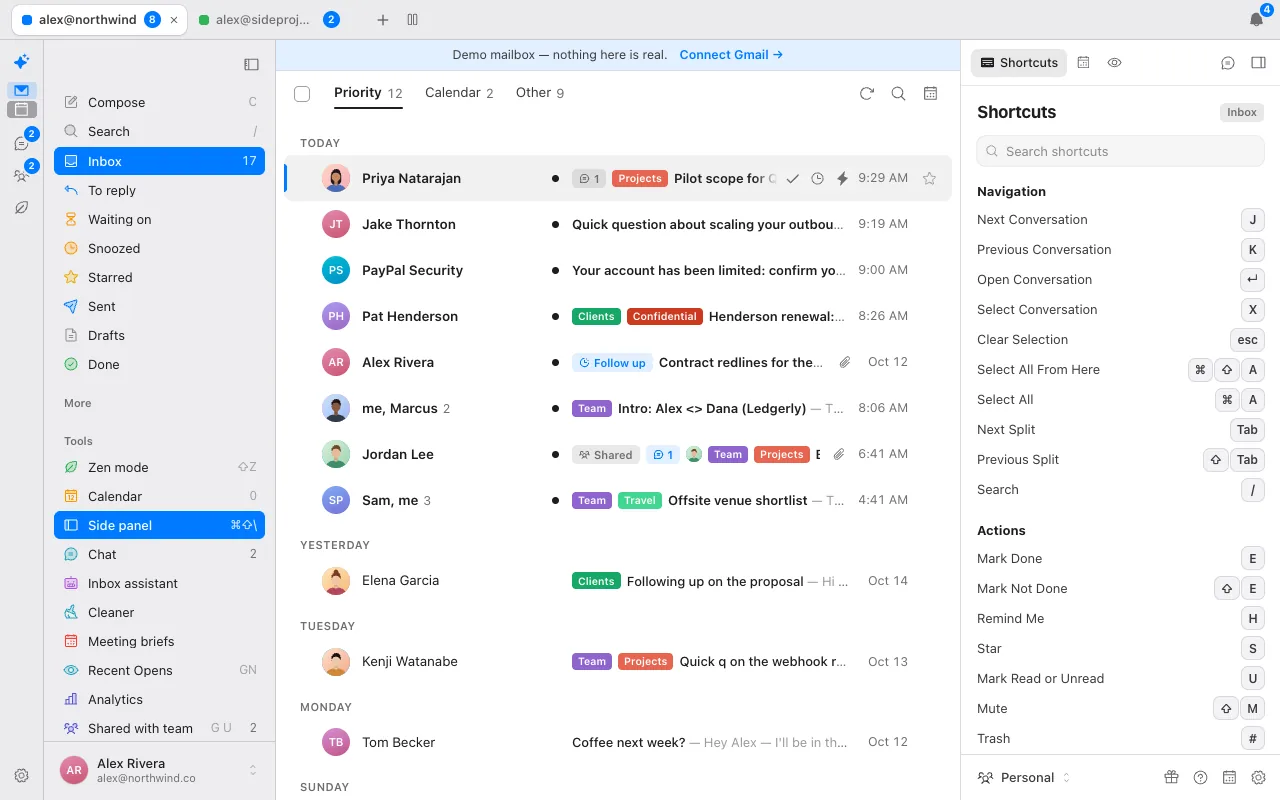Add a new account tab with plus
Image resolution: width=1280 pixels, height=800 pixels.
tap(382, 20)
